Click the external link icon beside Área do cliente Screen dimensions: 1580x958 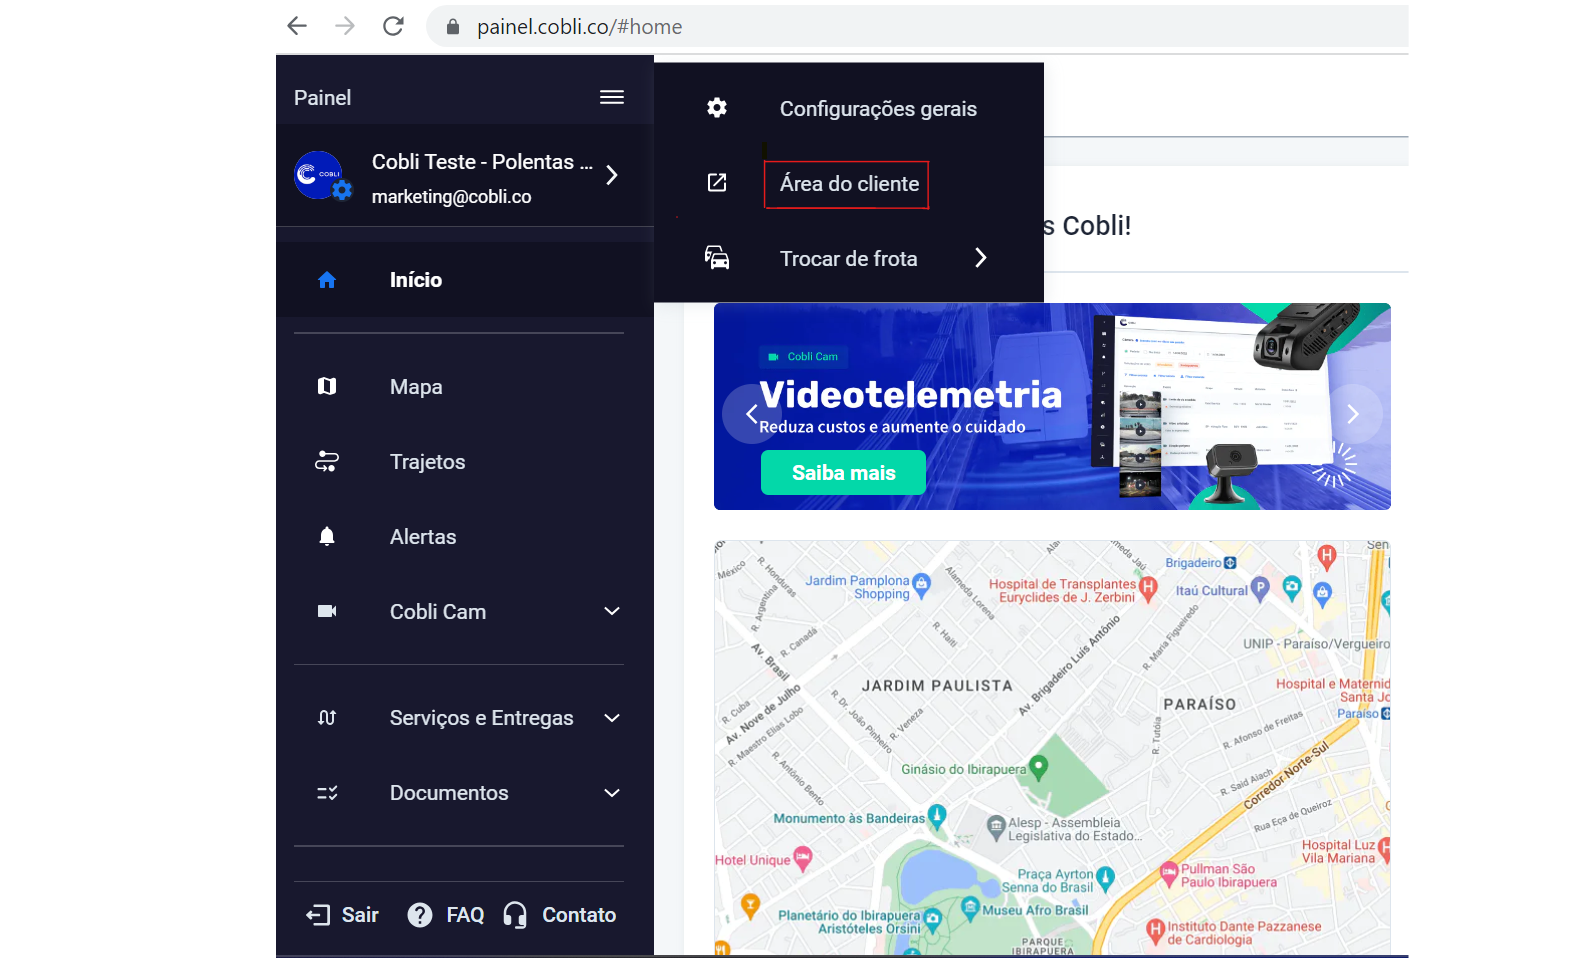(x=717, y=183)
